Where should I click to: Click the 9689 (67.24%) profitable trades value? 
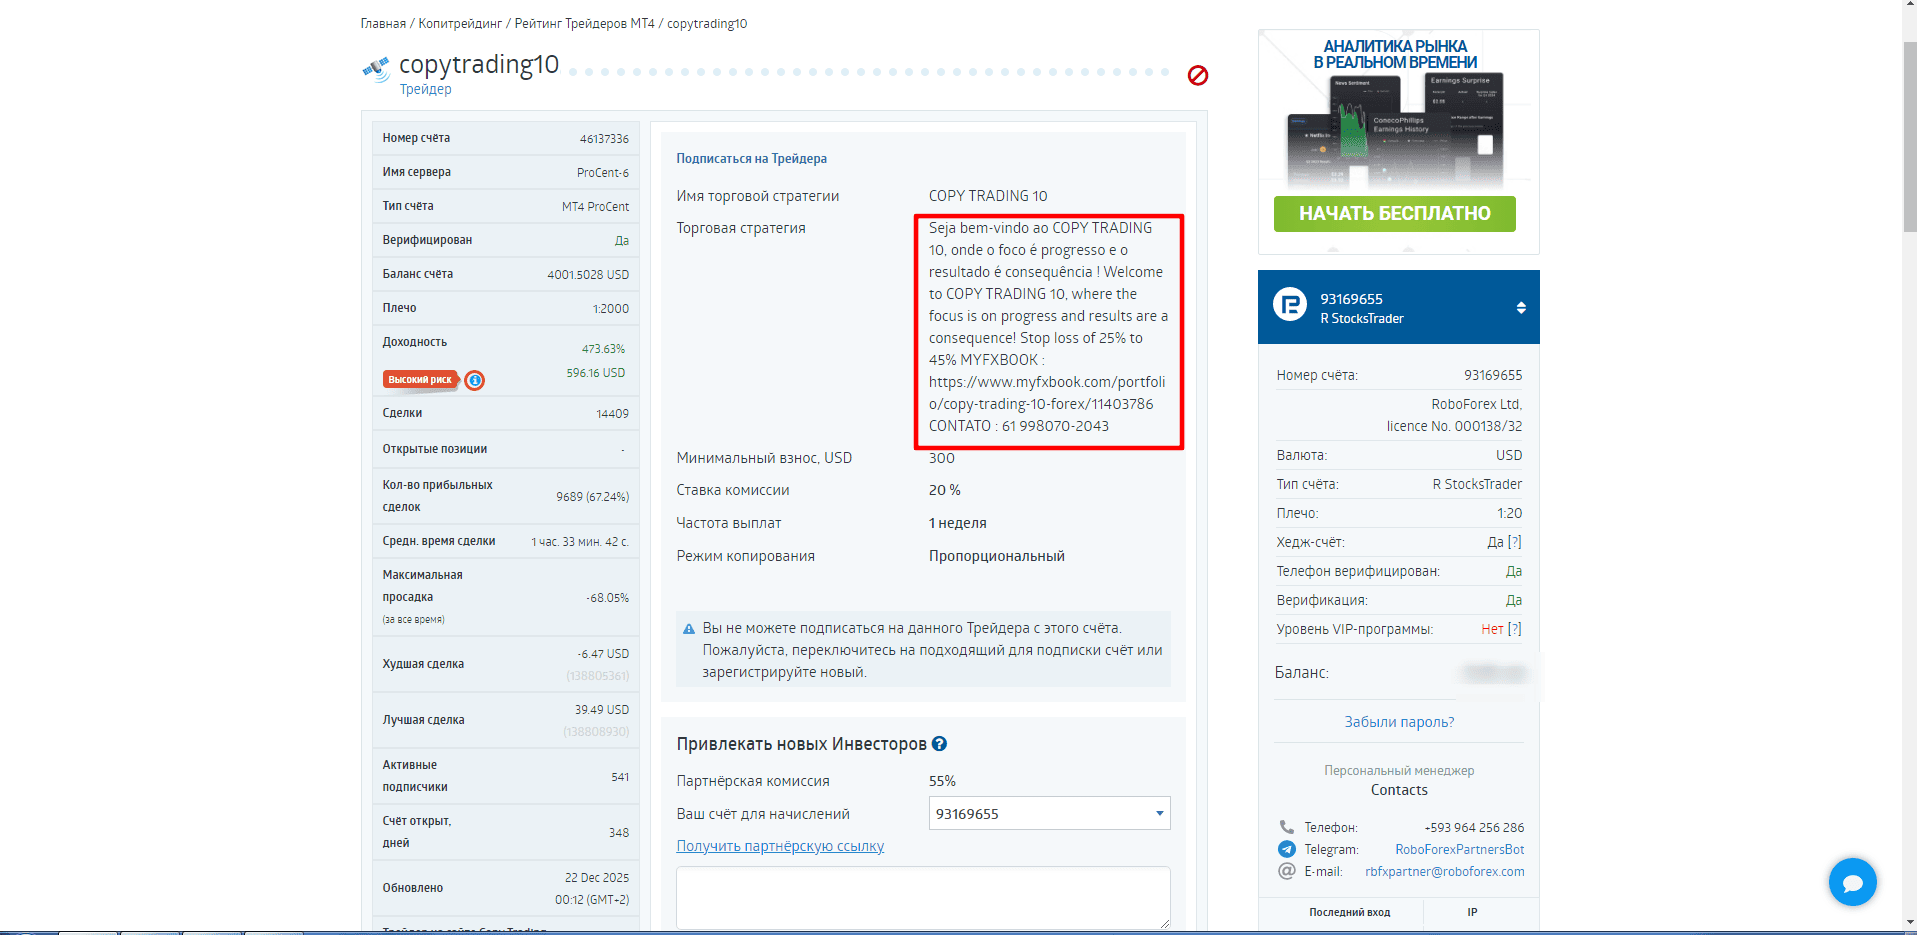(592, 497)
